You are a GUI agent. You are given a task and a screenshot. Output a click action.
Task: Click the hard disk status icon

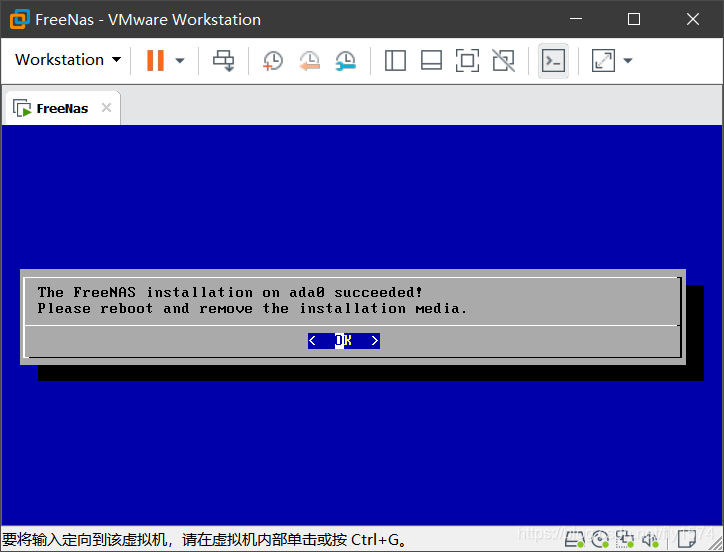[x=575, y=539]
